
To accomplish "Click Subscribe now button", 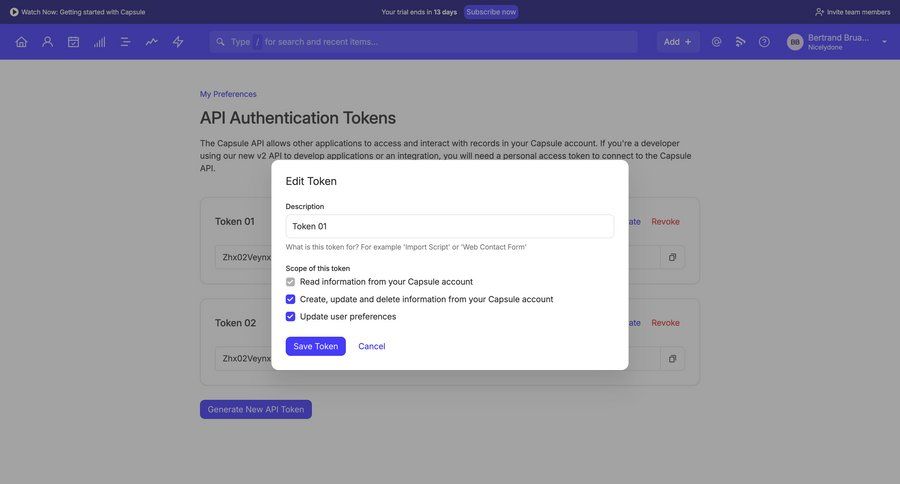I will [x=491, y=12].
